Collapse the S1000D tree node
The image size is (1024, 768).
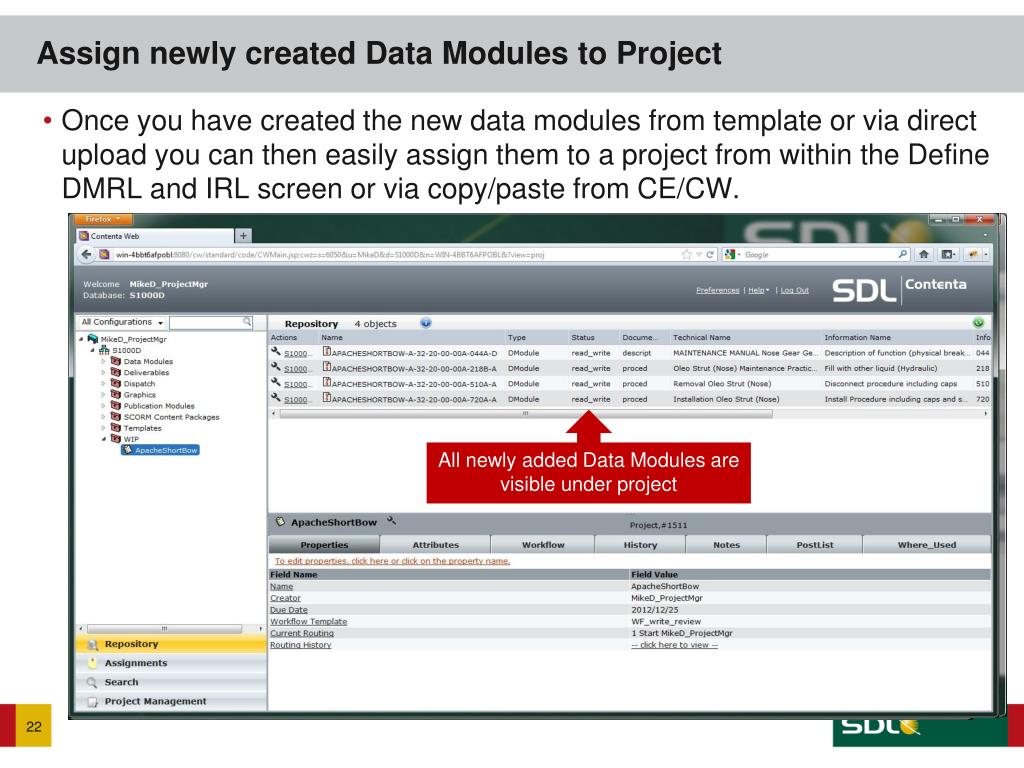click(92, 350)
